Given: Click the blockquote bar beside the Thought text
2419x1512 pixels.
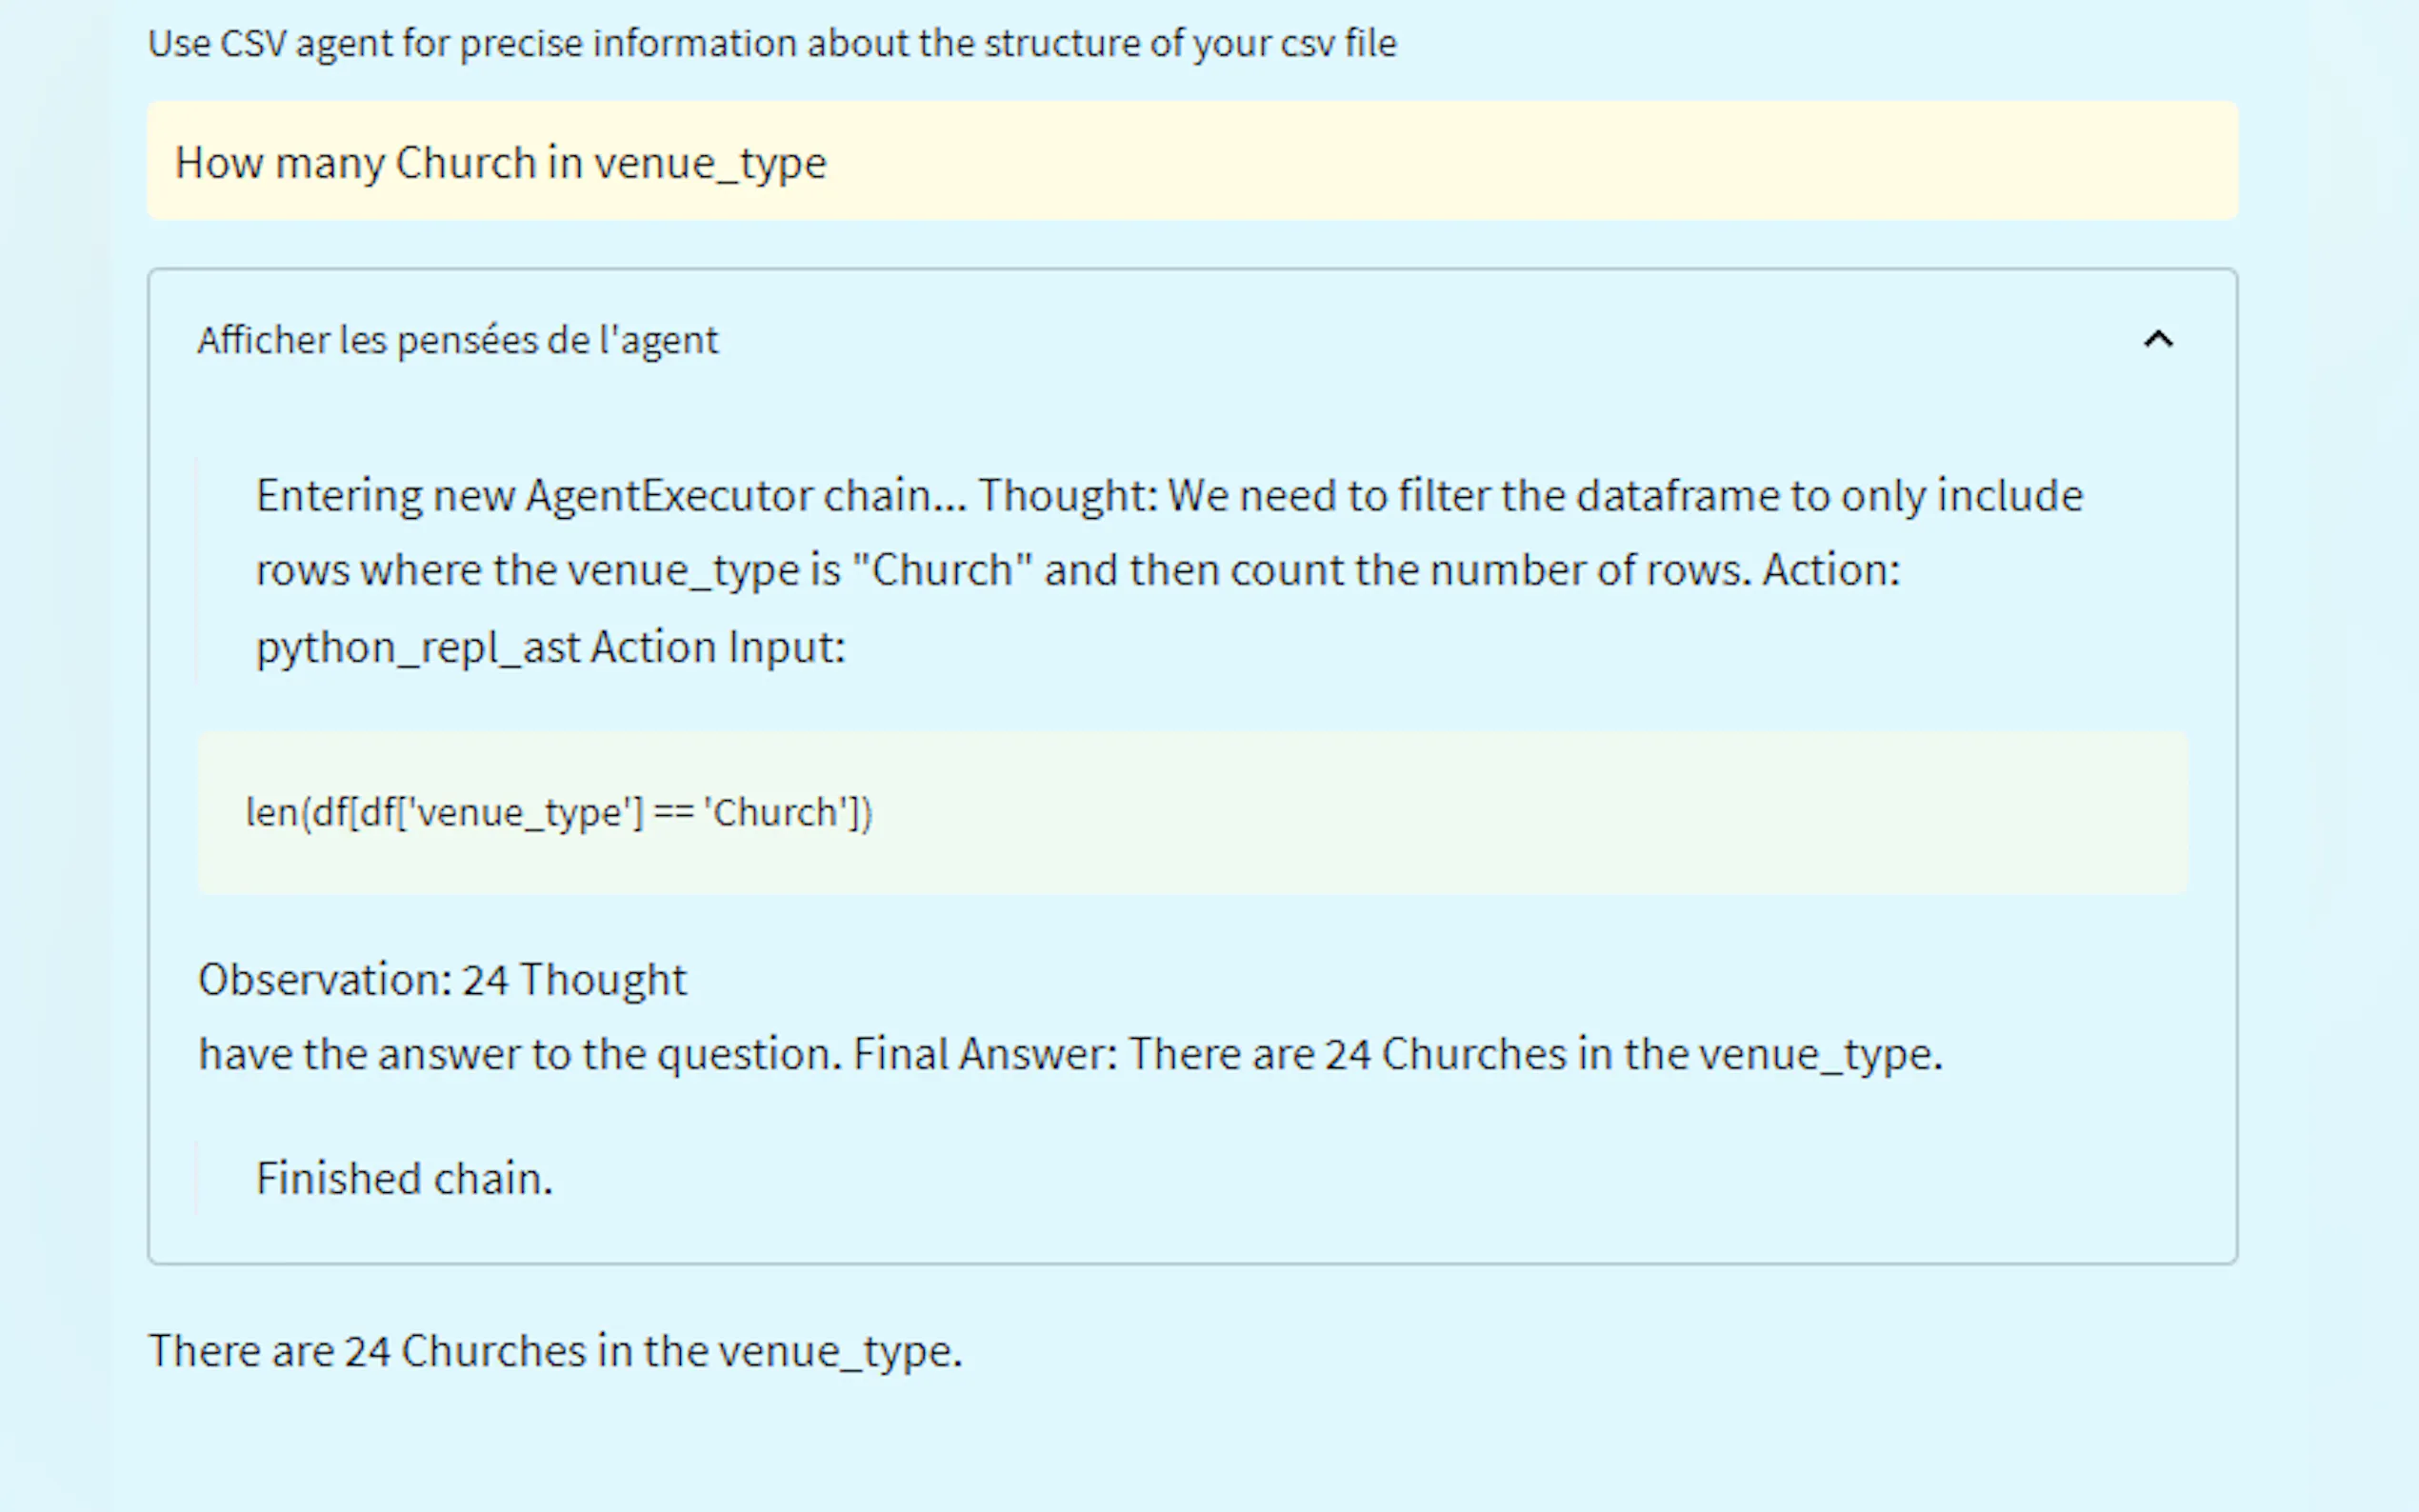Looking at the screenshot, I should pyautogui.click(x=197, y=570).
